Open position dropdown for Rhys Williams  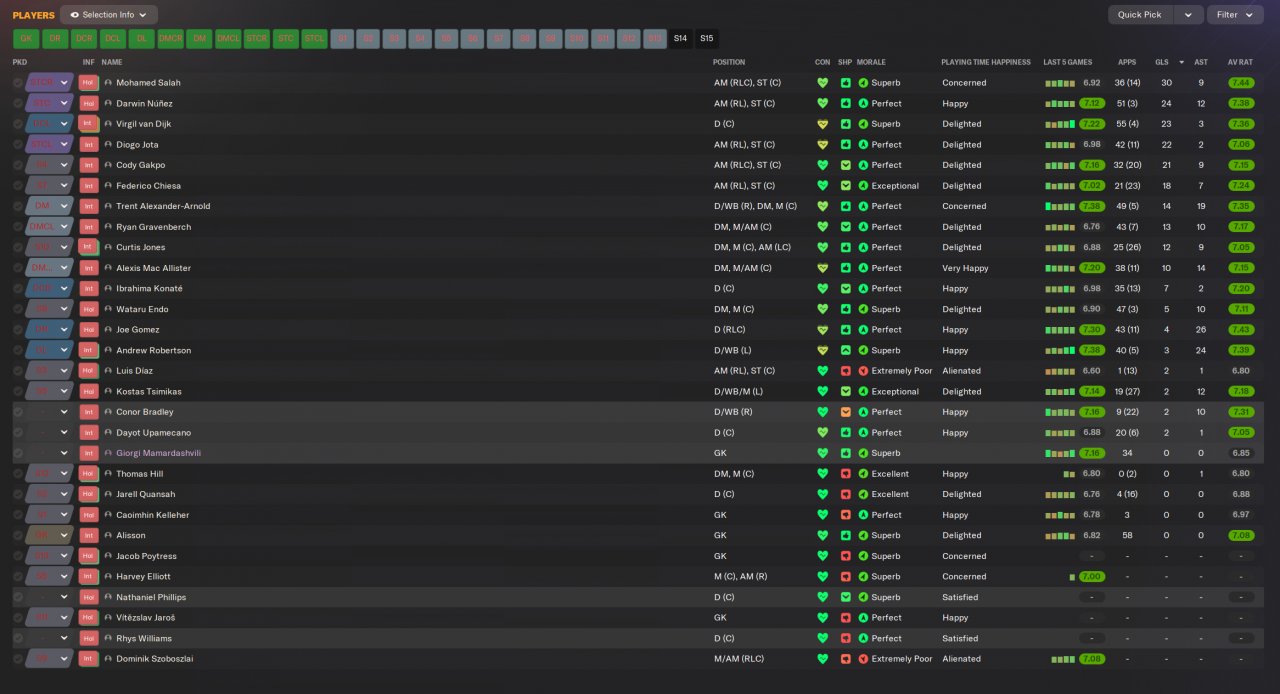coord(65,638)
